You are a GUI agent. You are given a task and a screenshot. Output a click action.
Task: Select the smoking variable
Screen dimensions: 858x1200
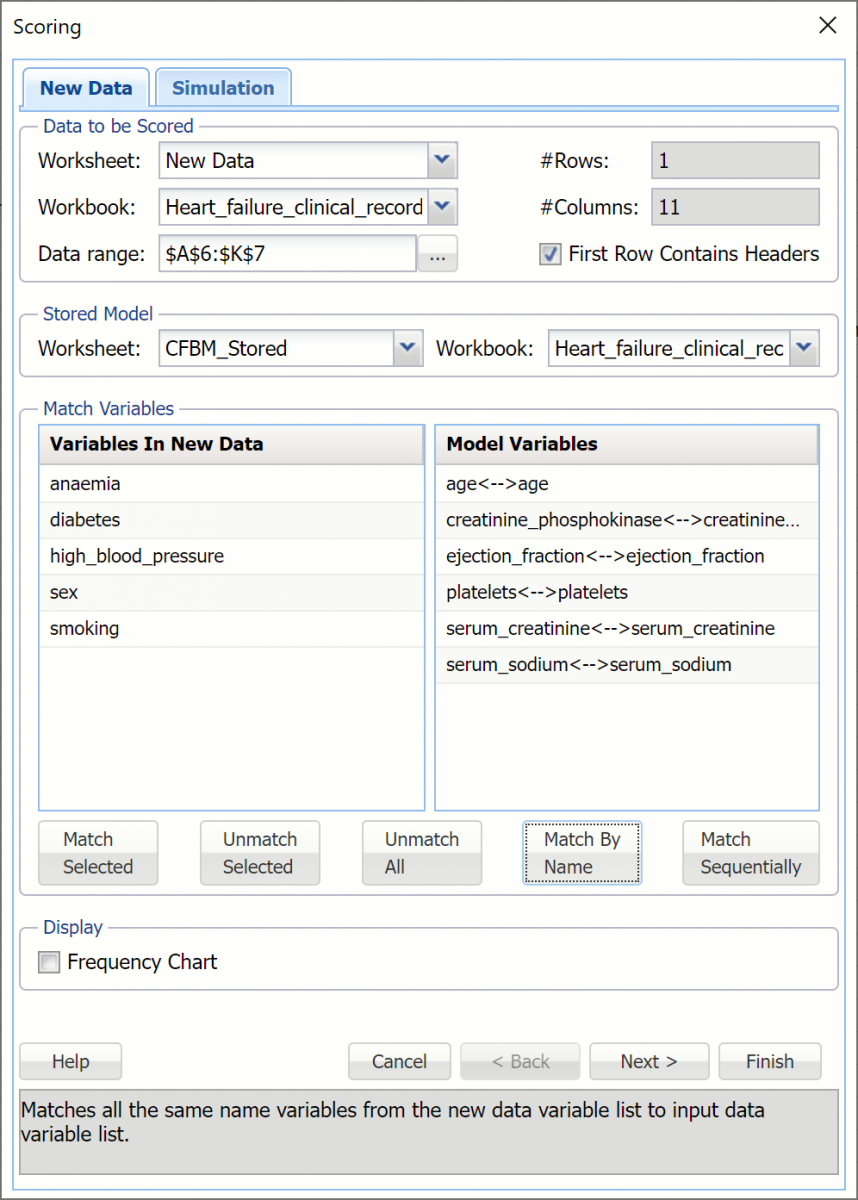[x=85, y=628]
